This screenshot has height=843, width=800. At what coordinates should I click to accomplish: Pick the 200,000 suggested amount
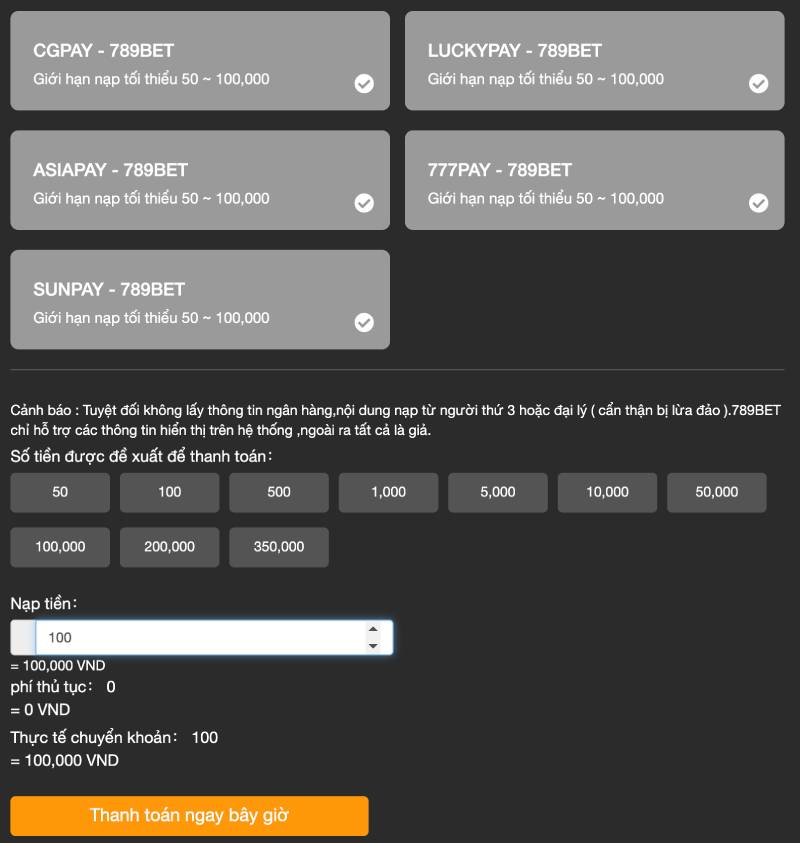[x=170, y=547]
